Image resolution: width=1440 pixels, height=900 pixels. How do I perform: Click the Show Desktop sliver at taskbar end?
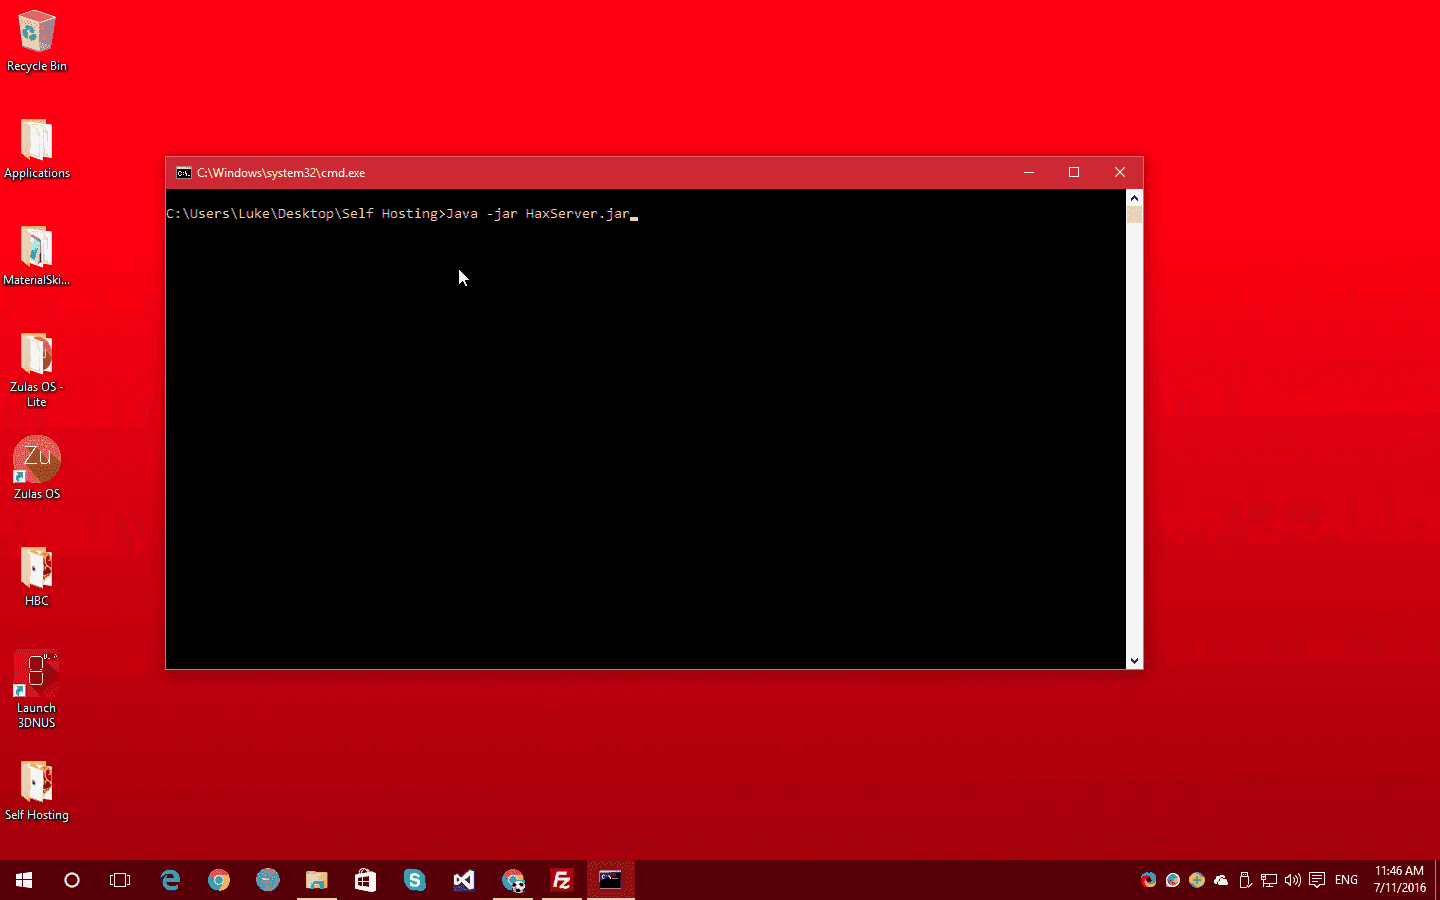(1437, 880)
